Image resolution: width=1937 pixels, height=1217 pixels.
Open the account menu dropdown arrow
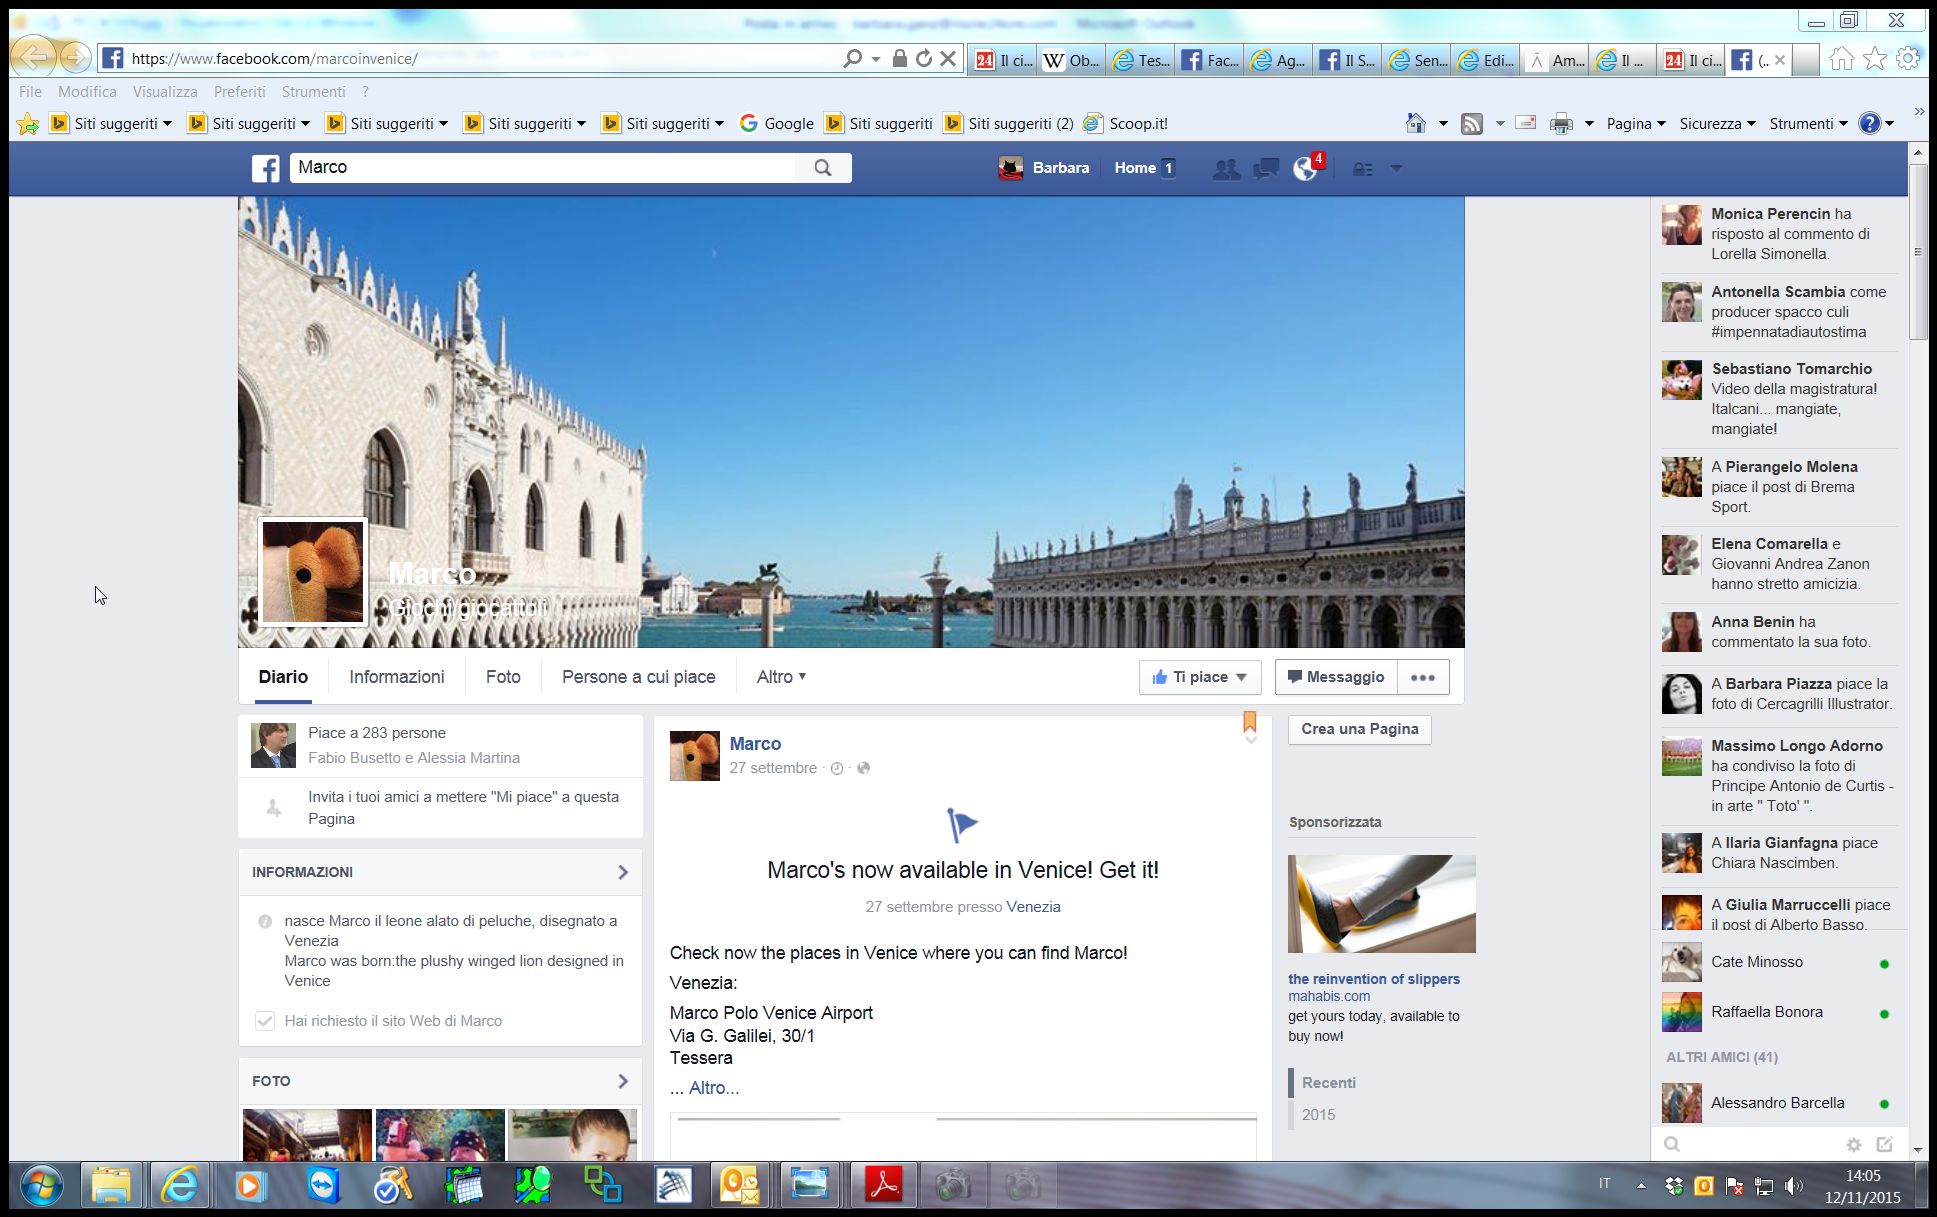(x=1397, y=168)
